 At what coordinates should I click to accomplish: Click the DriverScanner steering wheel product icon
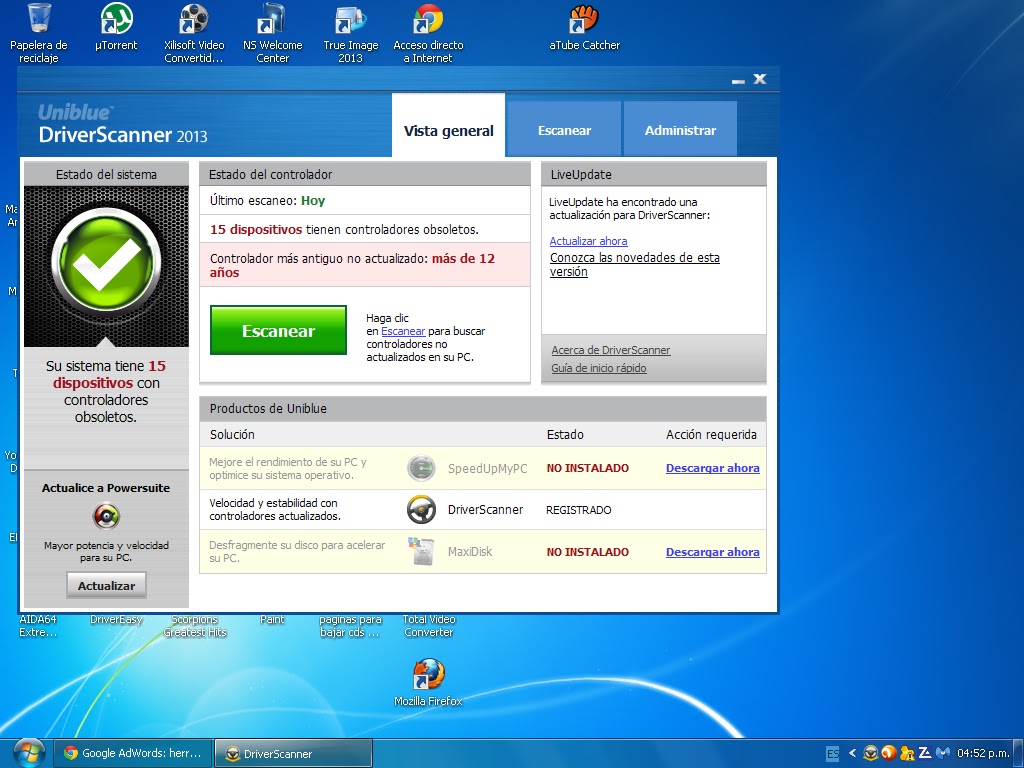(x=421, y=509)
